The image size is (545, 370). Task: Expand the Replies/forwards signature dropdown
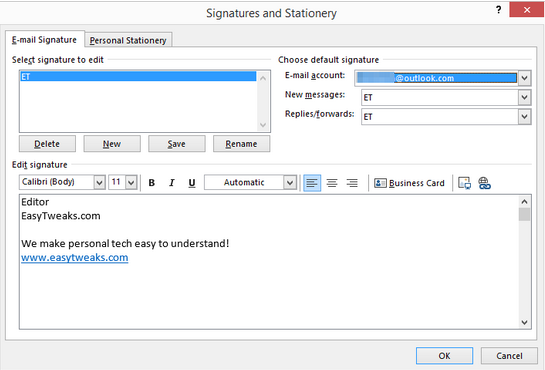coord(524,117)
